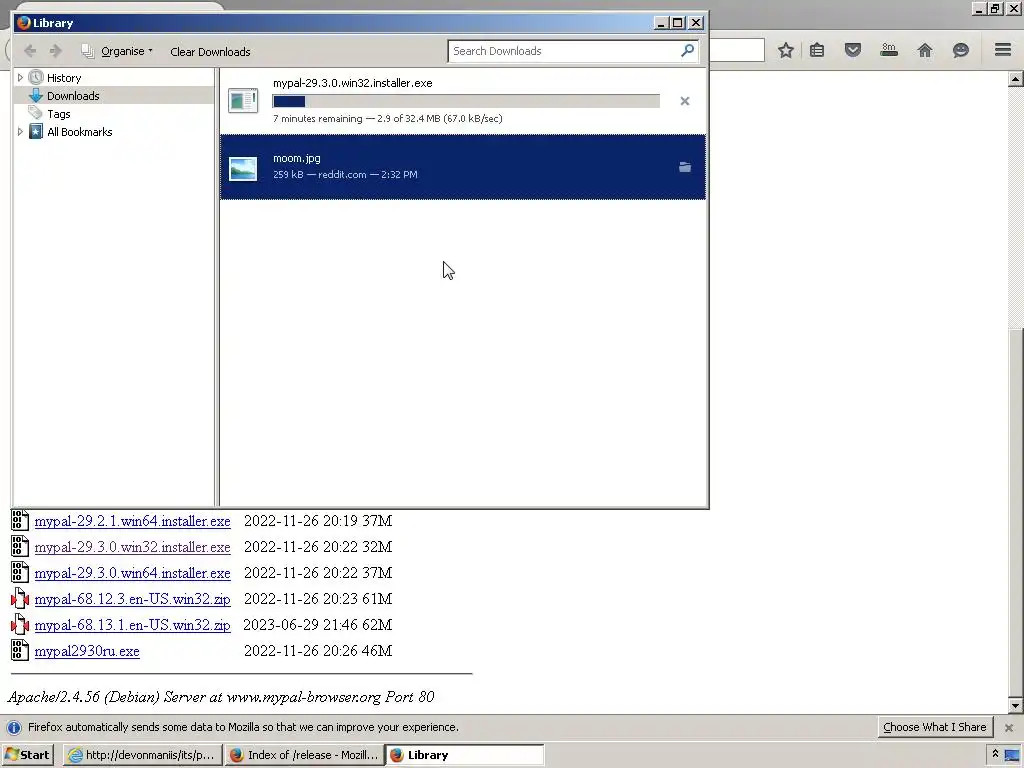Click binary file icon beside mypal2930ru.exe

[x=20, y=650]
